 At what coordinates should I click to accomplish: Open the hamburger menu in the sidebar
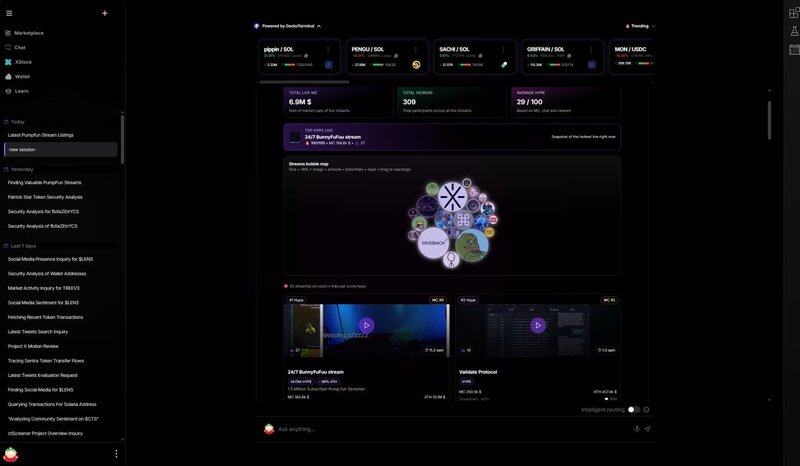(9, 13)
